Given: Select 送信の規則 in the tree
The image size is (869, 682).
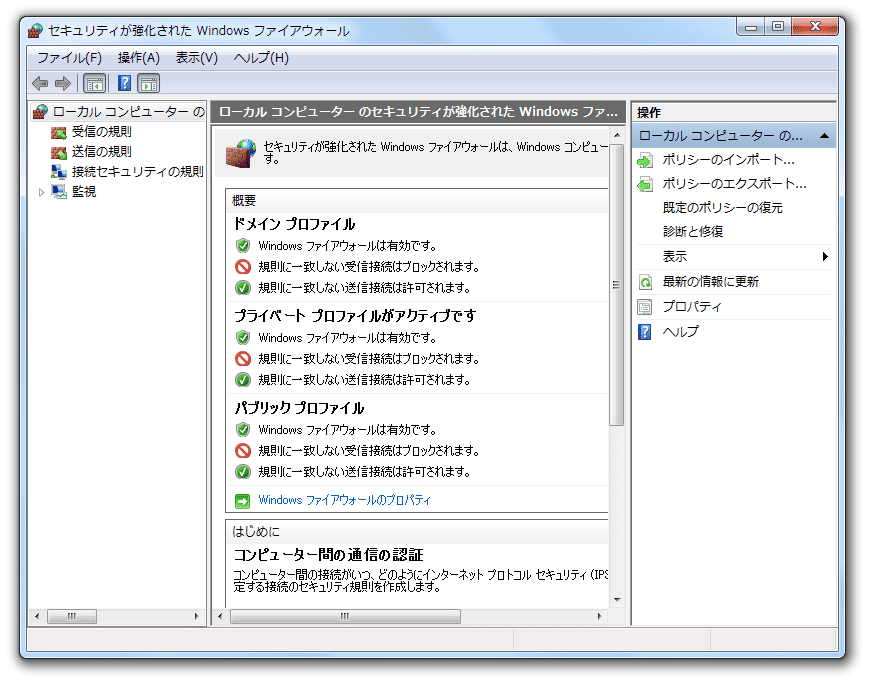Looking at the screenshot, I should [x=101, y=152].
